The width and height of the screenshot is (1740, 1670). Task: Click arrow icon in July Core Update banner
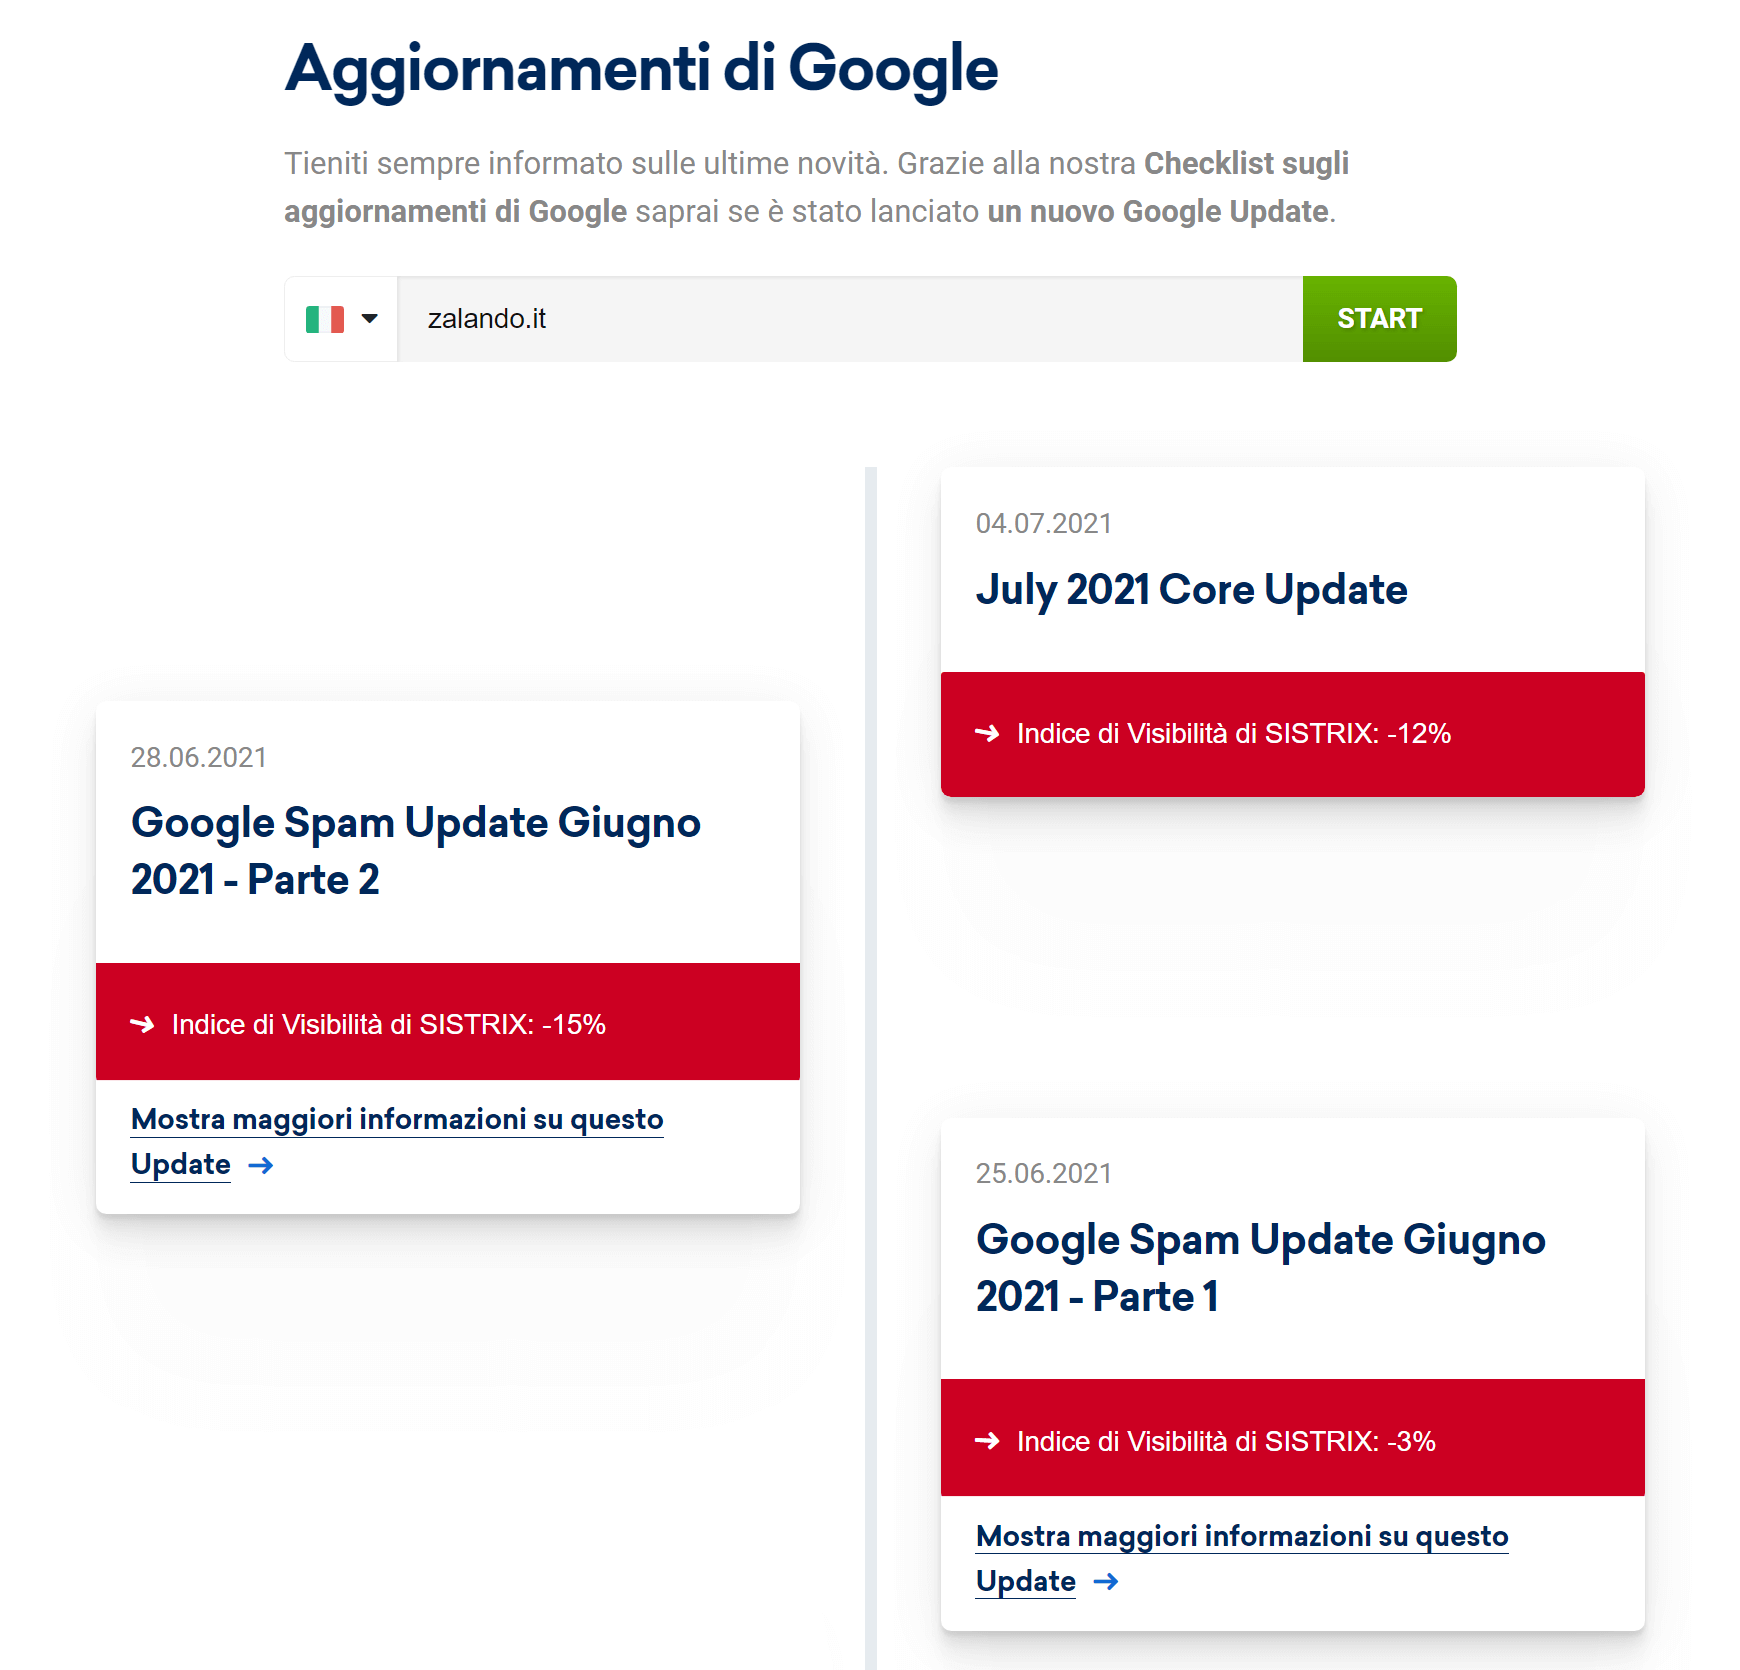987,734
